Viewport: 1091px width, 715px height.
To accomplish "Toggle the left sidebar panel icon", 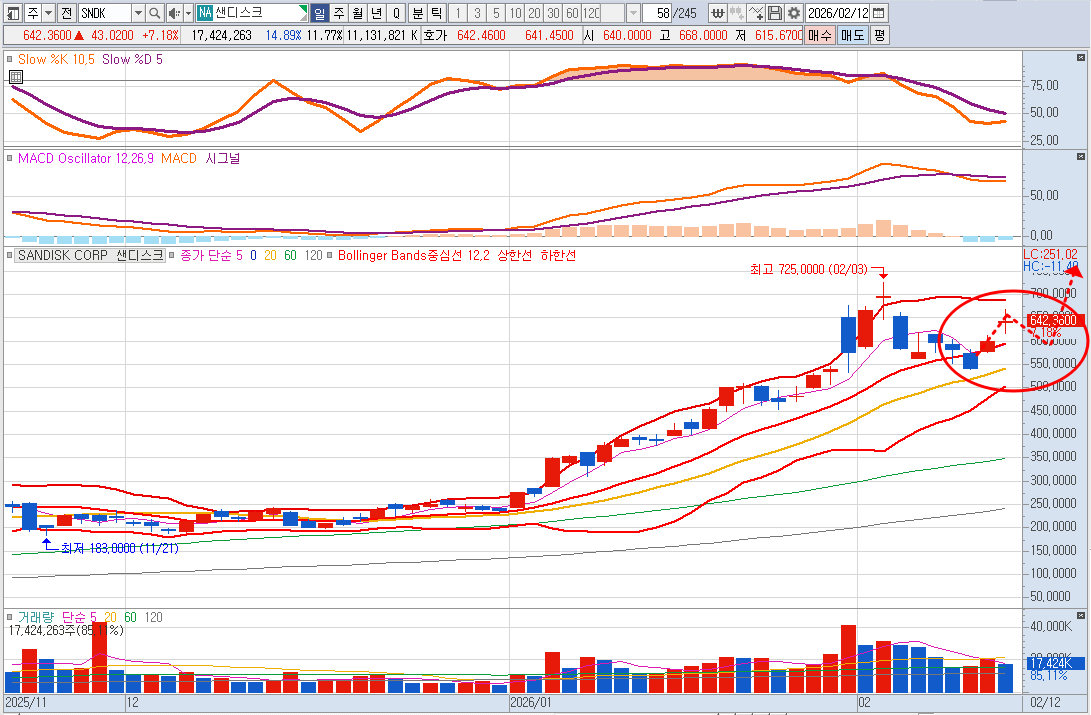I will [x=11, y=13].
